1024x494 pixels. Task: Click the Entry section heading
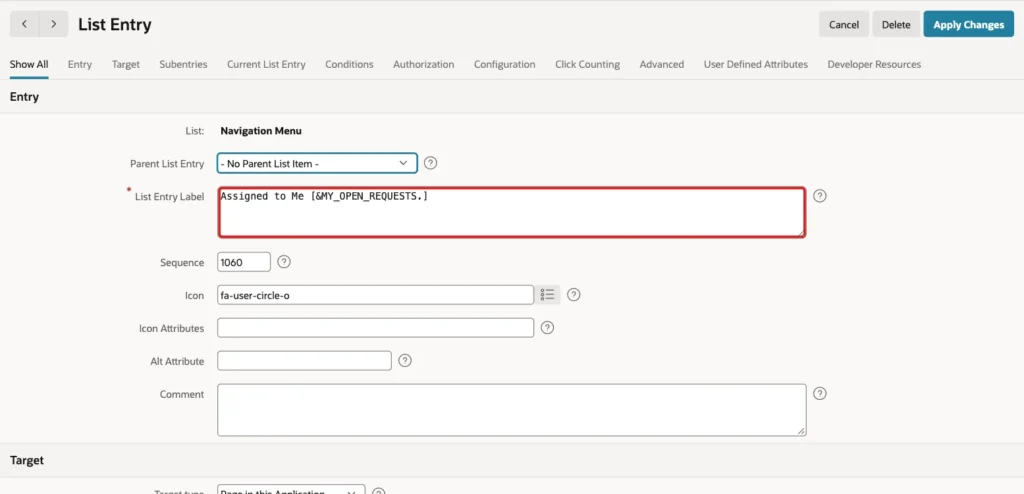[x=24, y=97]
